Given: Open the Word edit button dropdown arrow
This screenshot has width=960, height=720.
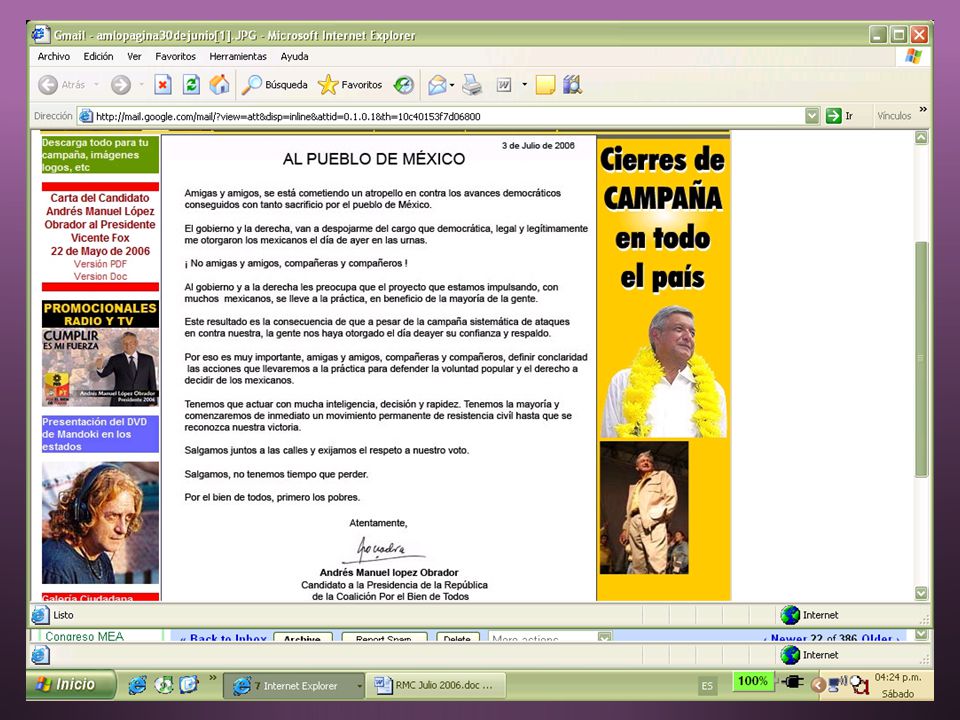Looking at the screenshot, I should tap(524, 84).
